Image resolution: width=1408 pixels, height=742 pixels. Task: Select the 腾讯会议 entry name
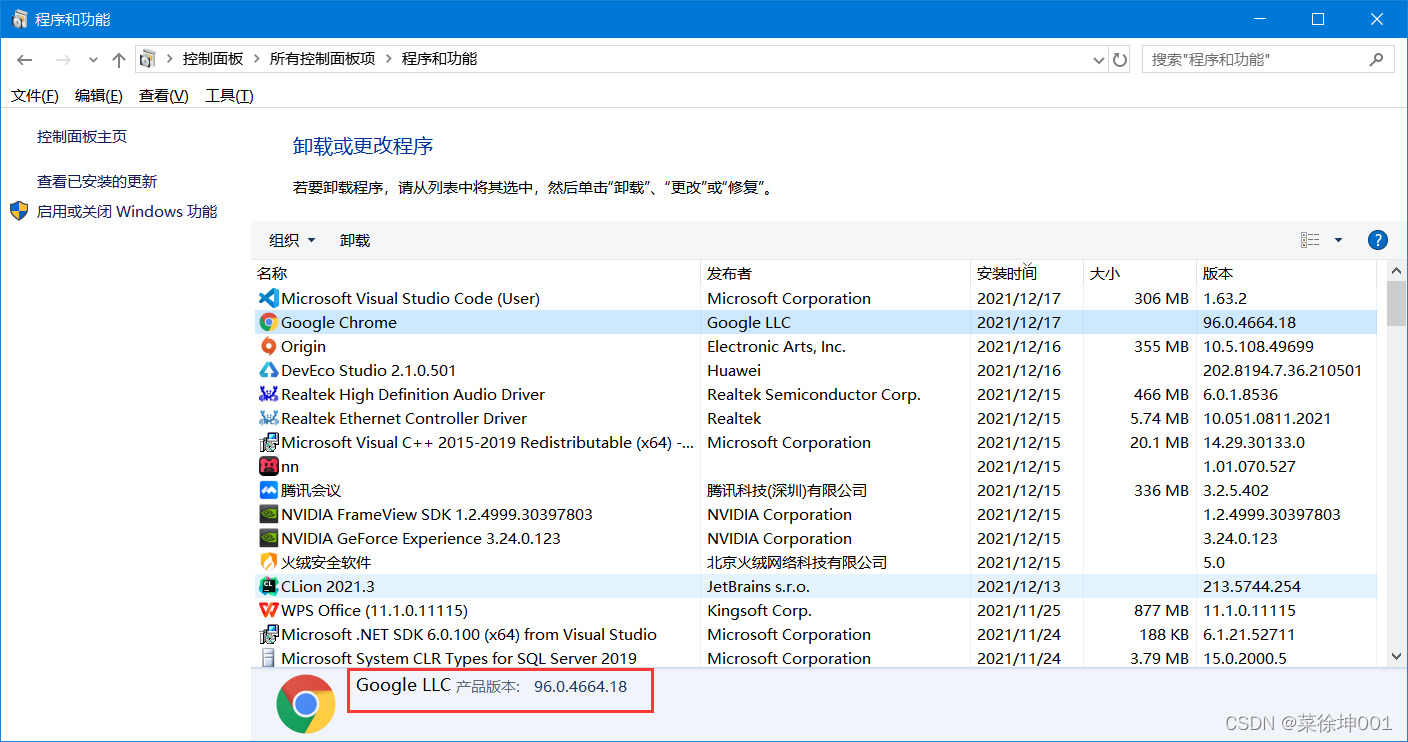[x=311, y=490]
